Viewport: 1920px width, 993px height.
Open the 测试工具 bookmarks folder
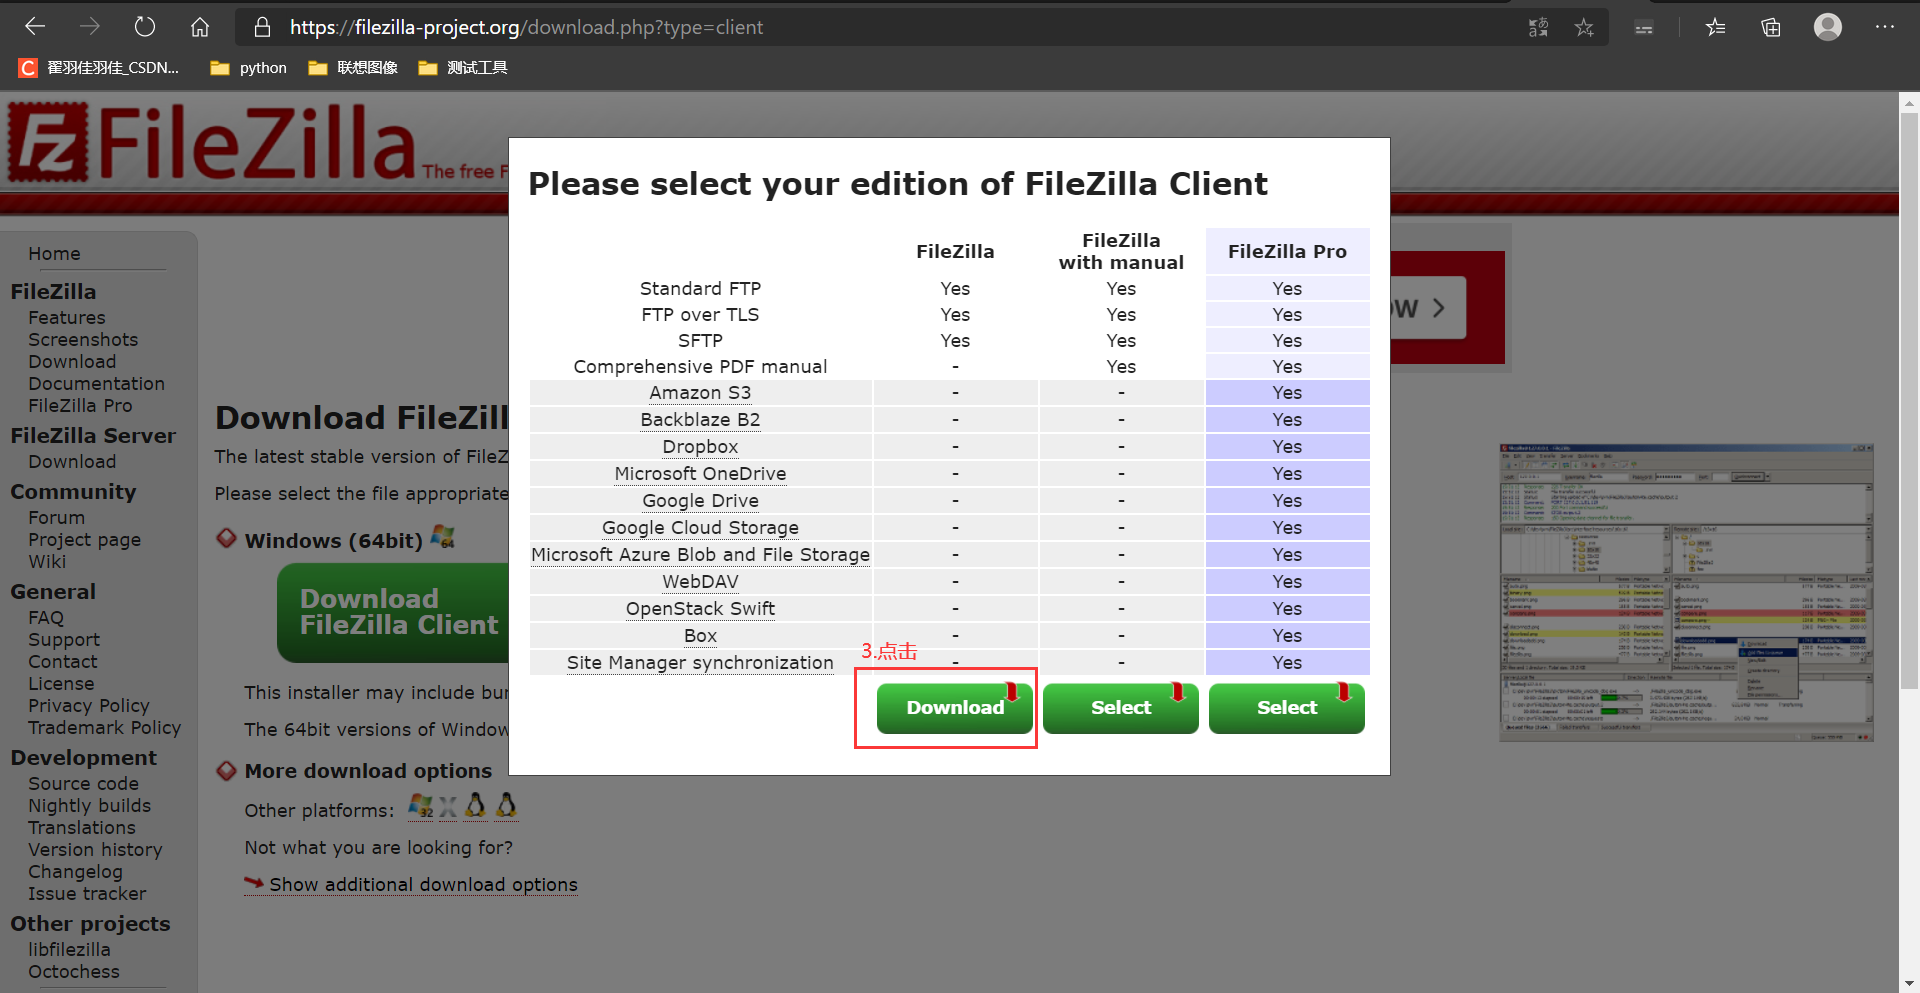[x=461, y=67]
